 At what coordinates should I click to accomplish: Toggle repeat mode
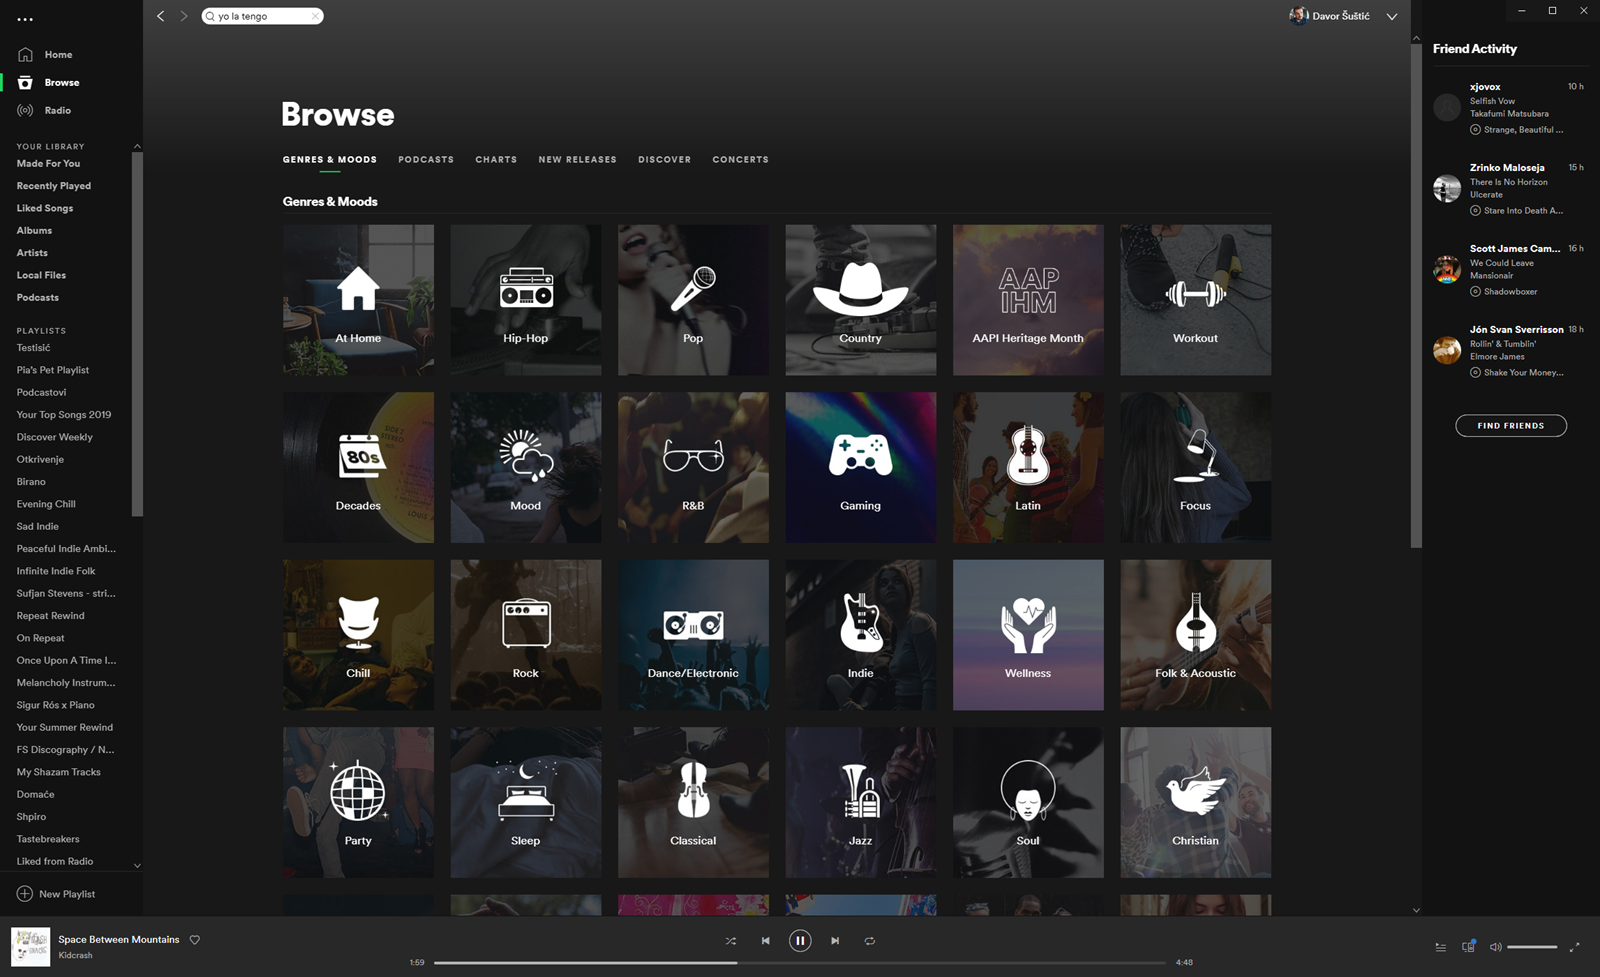870,941
